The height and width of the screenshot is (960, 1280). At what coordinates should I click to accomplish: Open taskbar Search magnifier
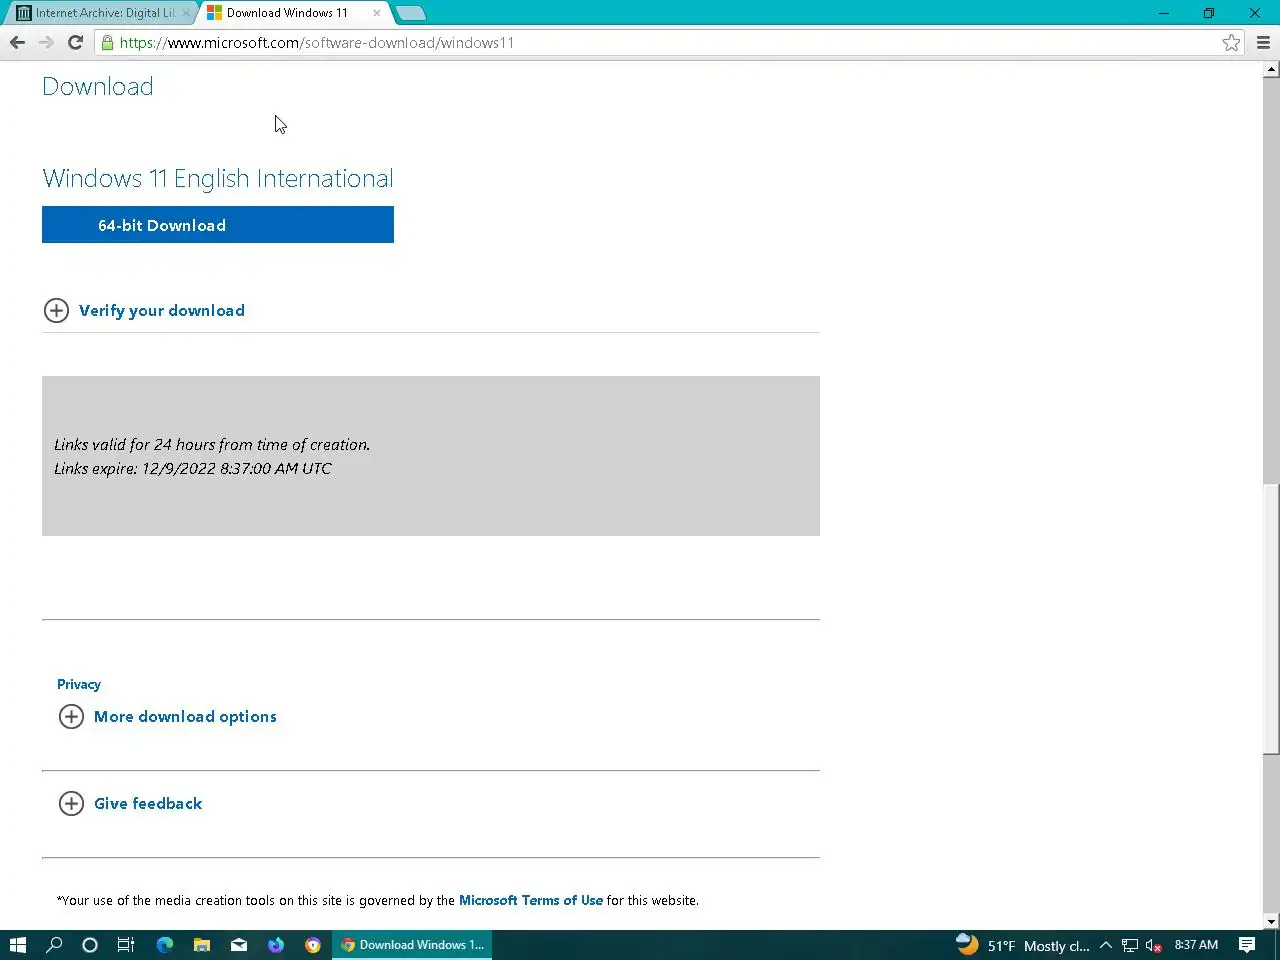pyautogui.click(x=54, y=945)
